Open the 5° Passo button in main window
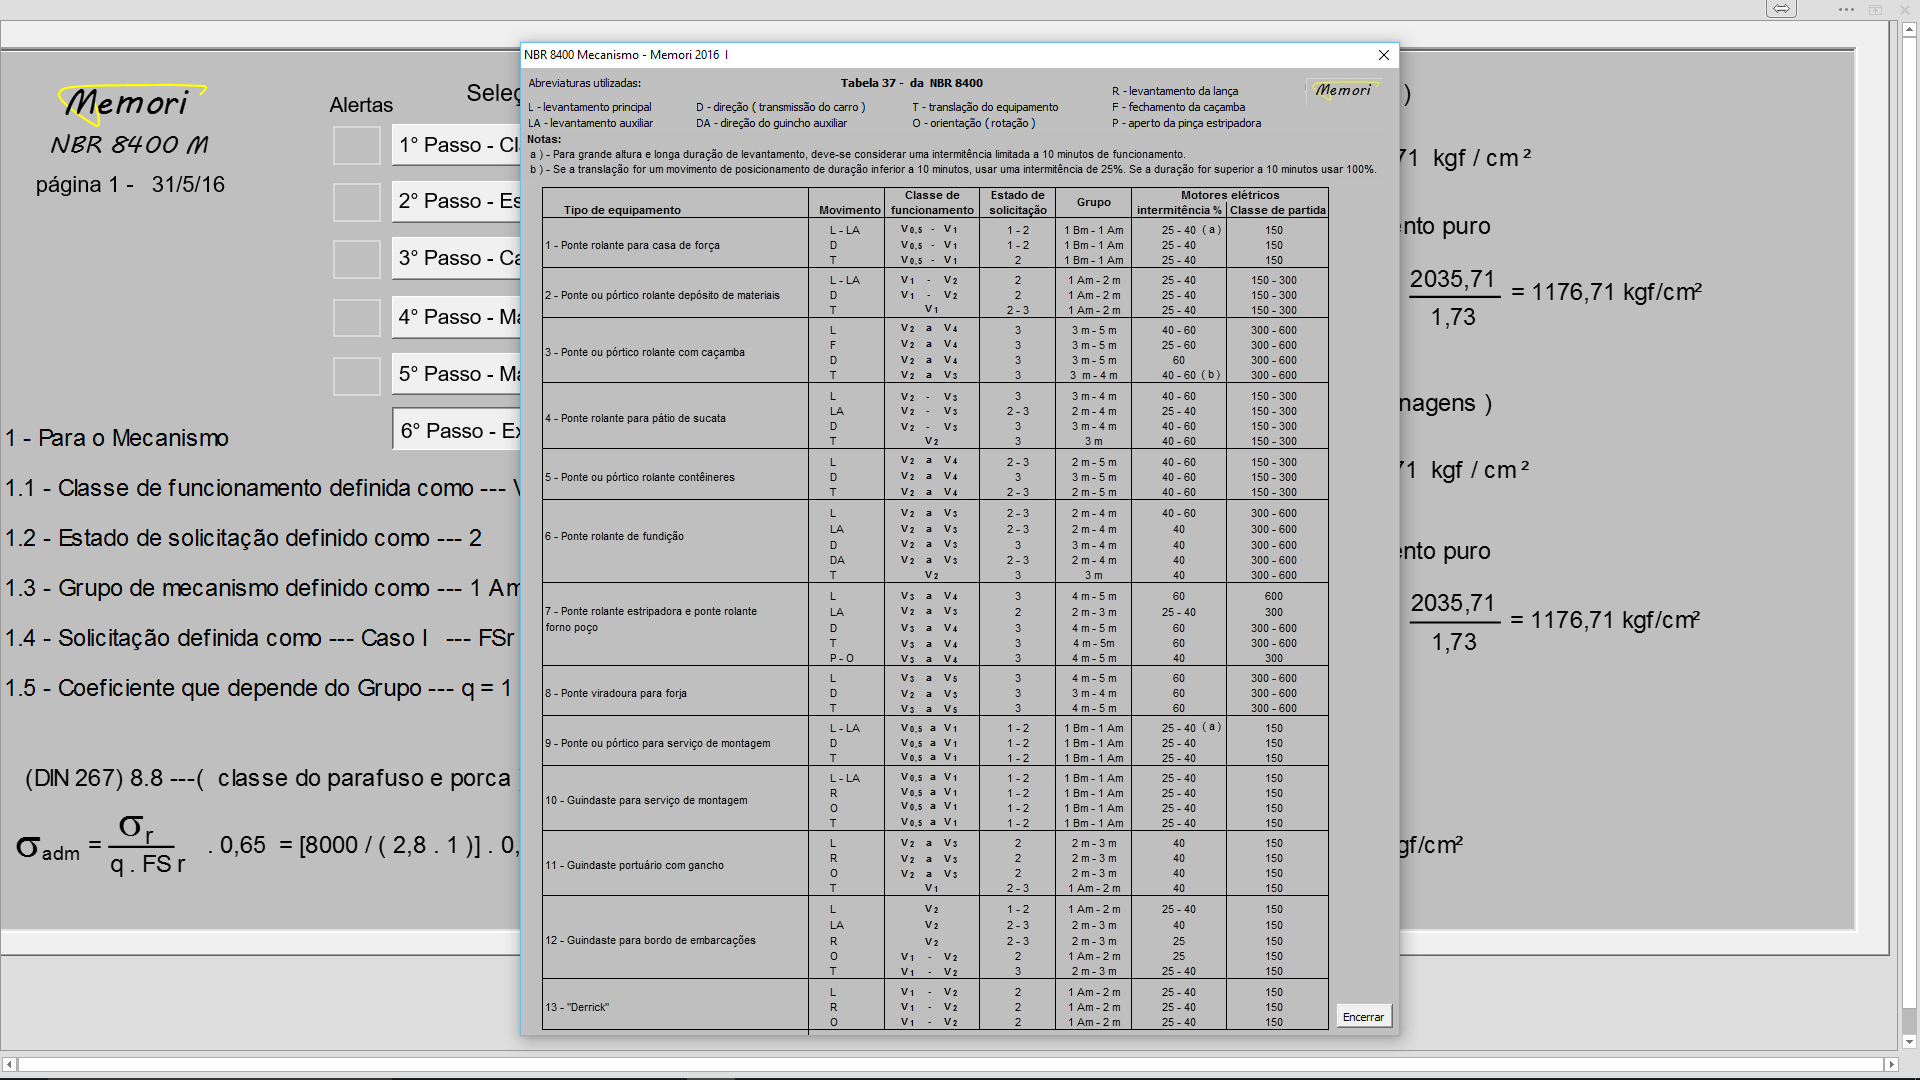Viewport: 1920px width, 1080px height. pyautogui.click(x=456, y=374)
